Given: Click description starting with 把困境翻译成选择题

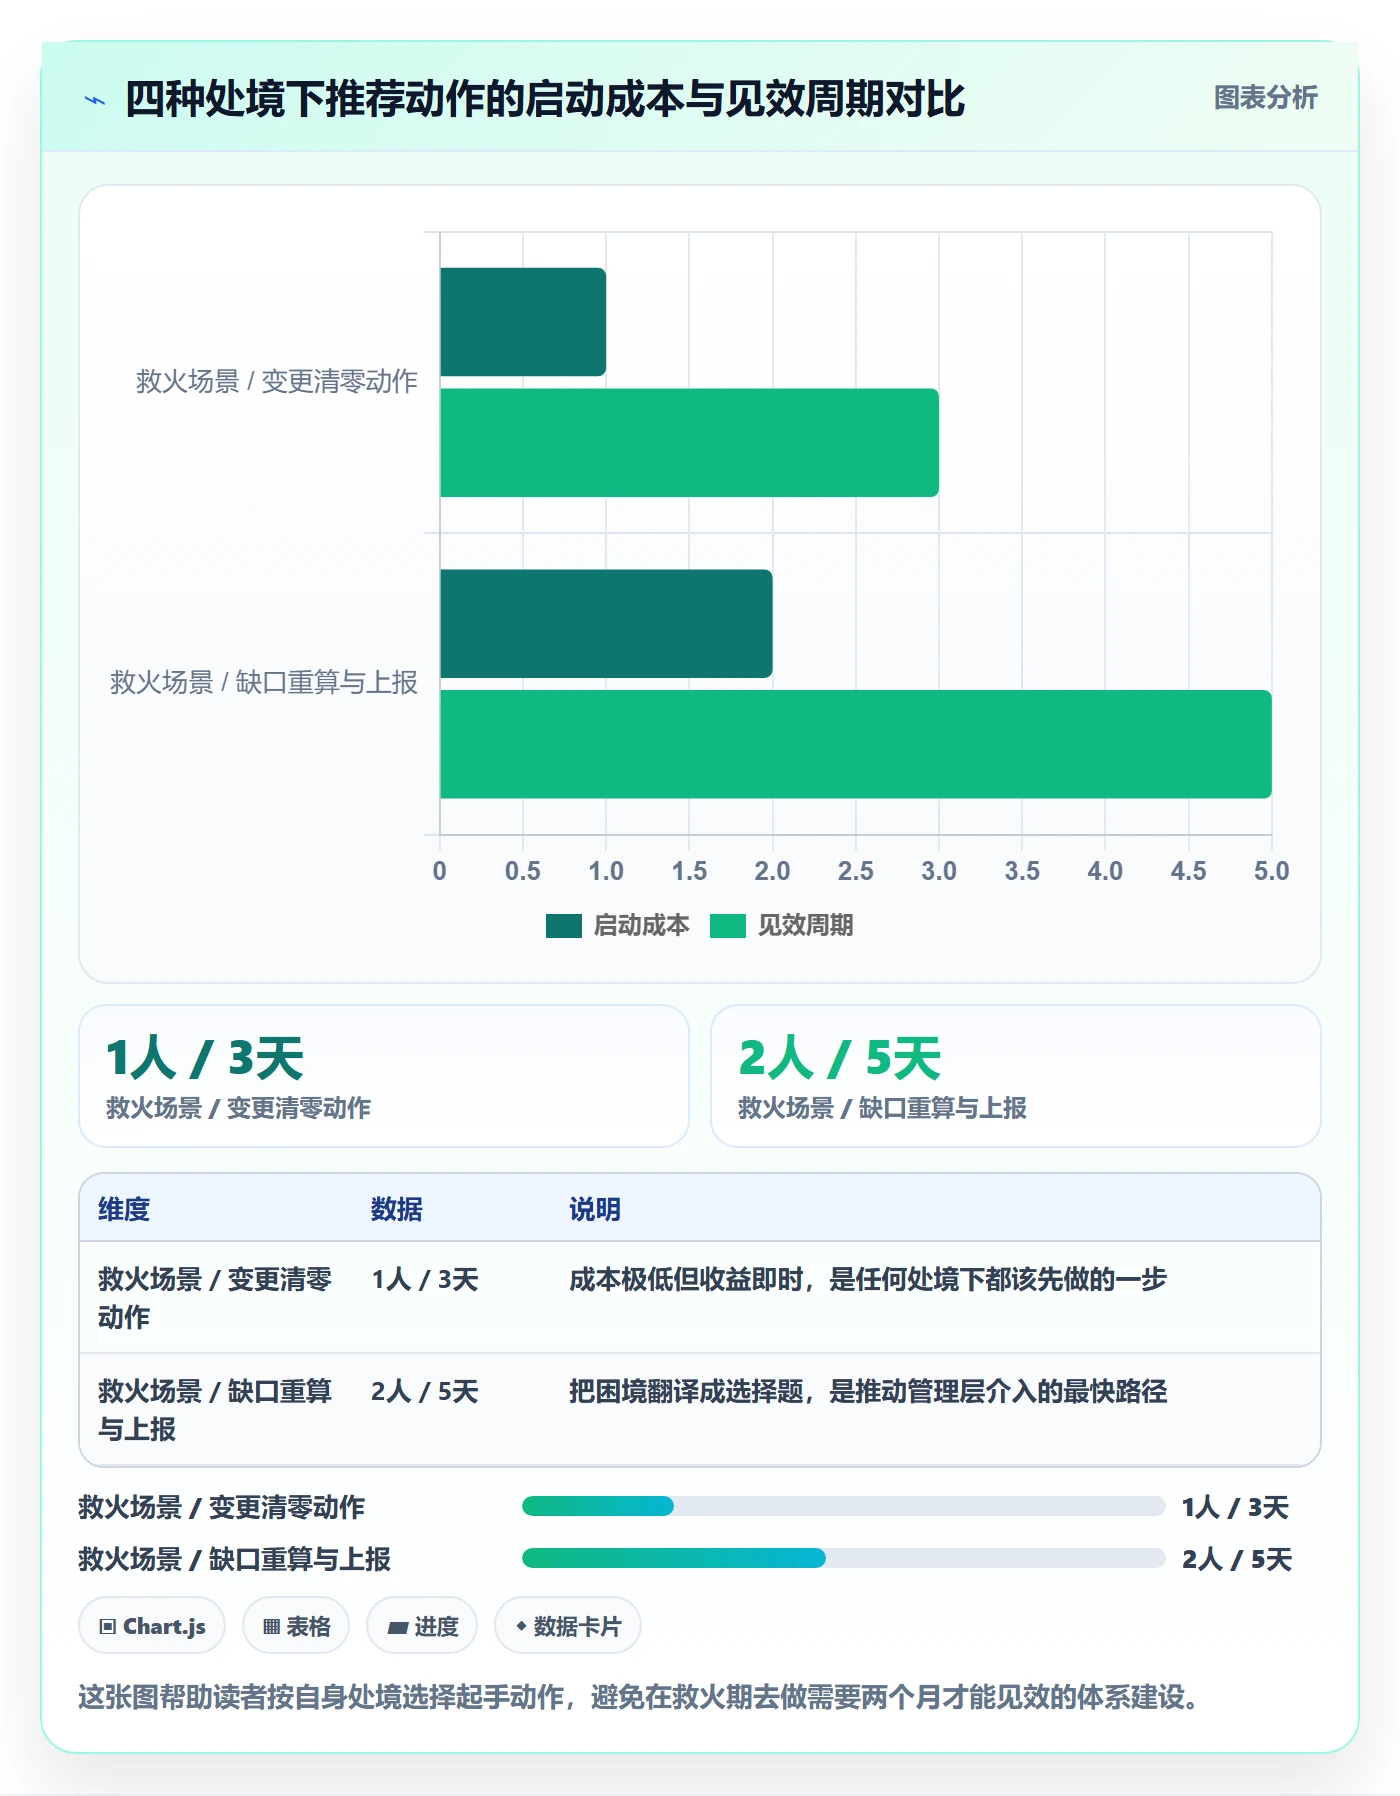Looking at the screenshot, I should pyautogui.click(x=868, y=1391).
